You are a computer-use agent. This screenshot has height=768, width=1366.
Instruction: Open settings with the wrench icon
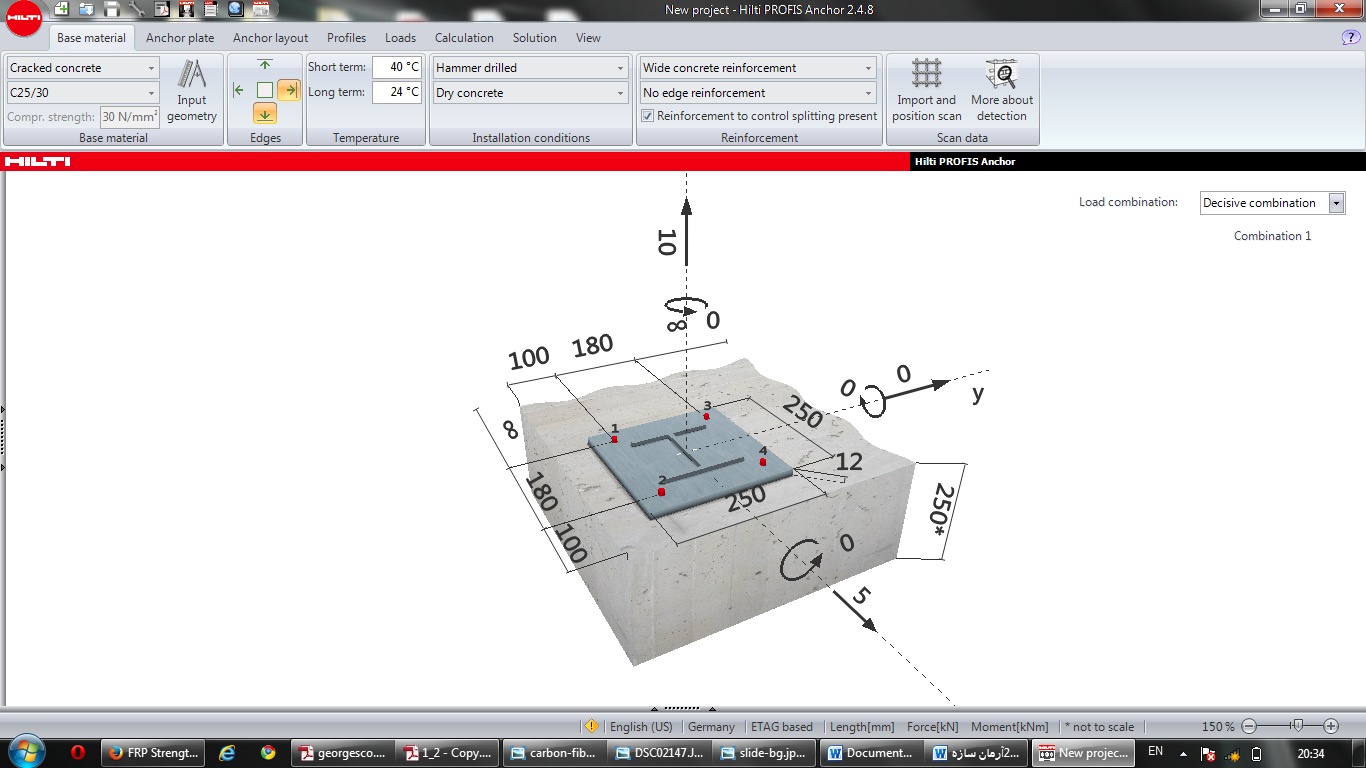pos(137,9)
